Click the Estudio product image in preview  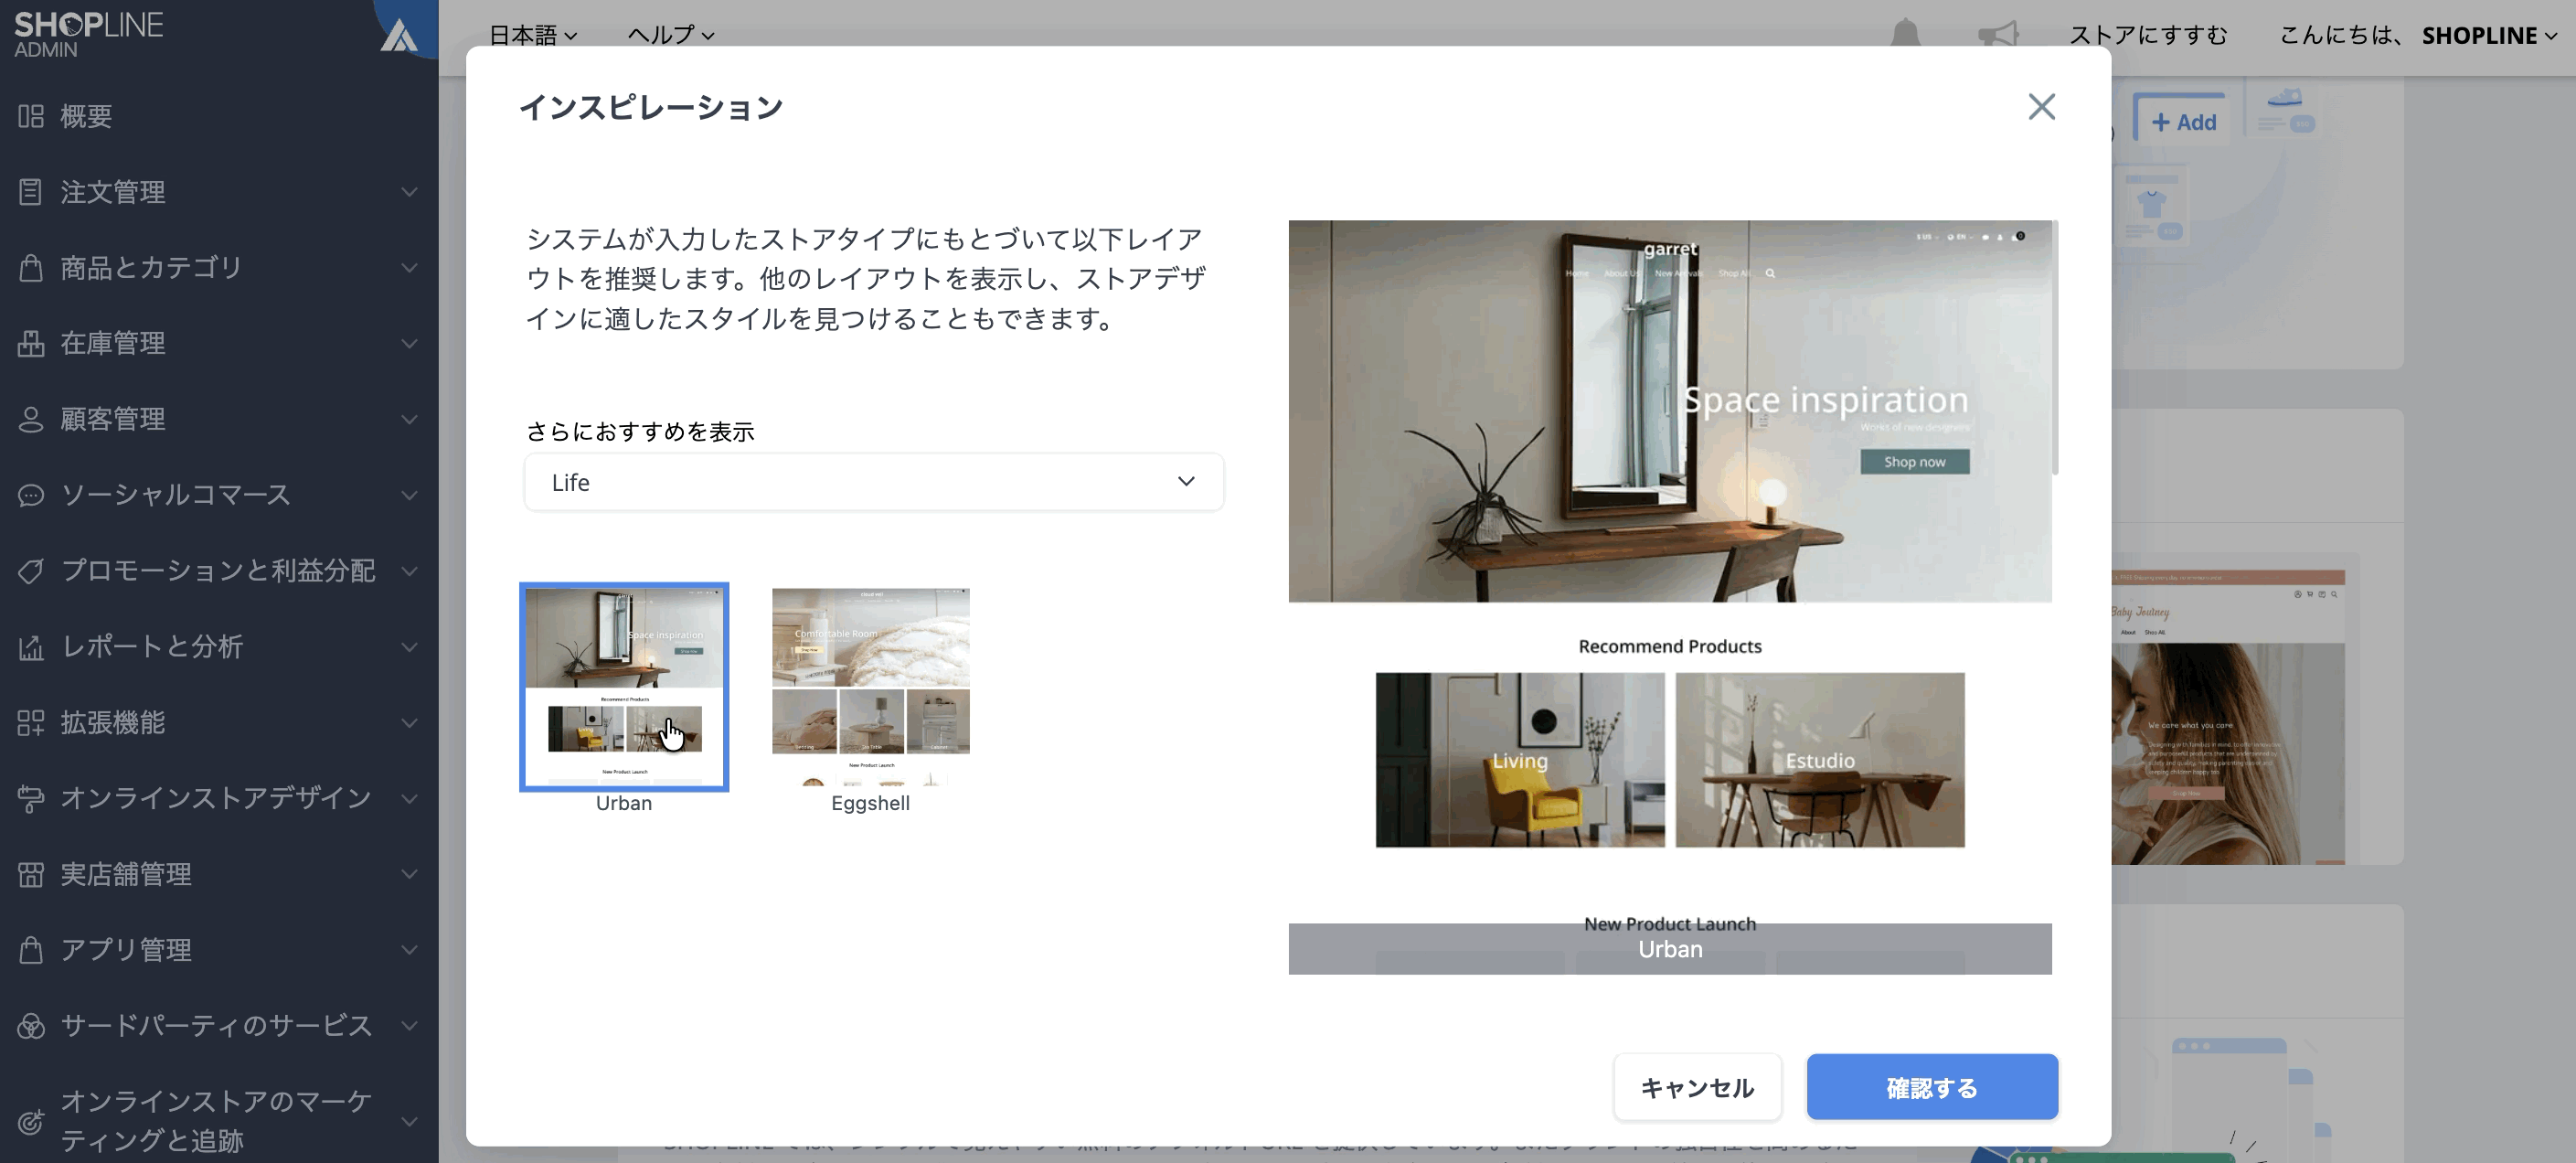point(1820,760)
